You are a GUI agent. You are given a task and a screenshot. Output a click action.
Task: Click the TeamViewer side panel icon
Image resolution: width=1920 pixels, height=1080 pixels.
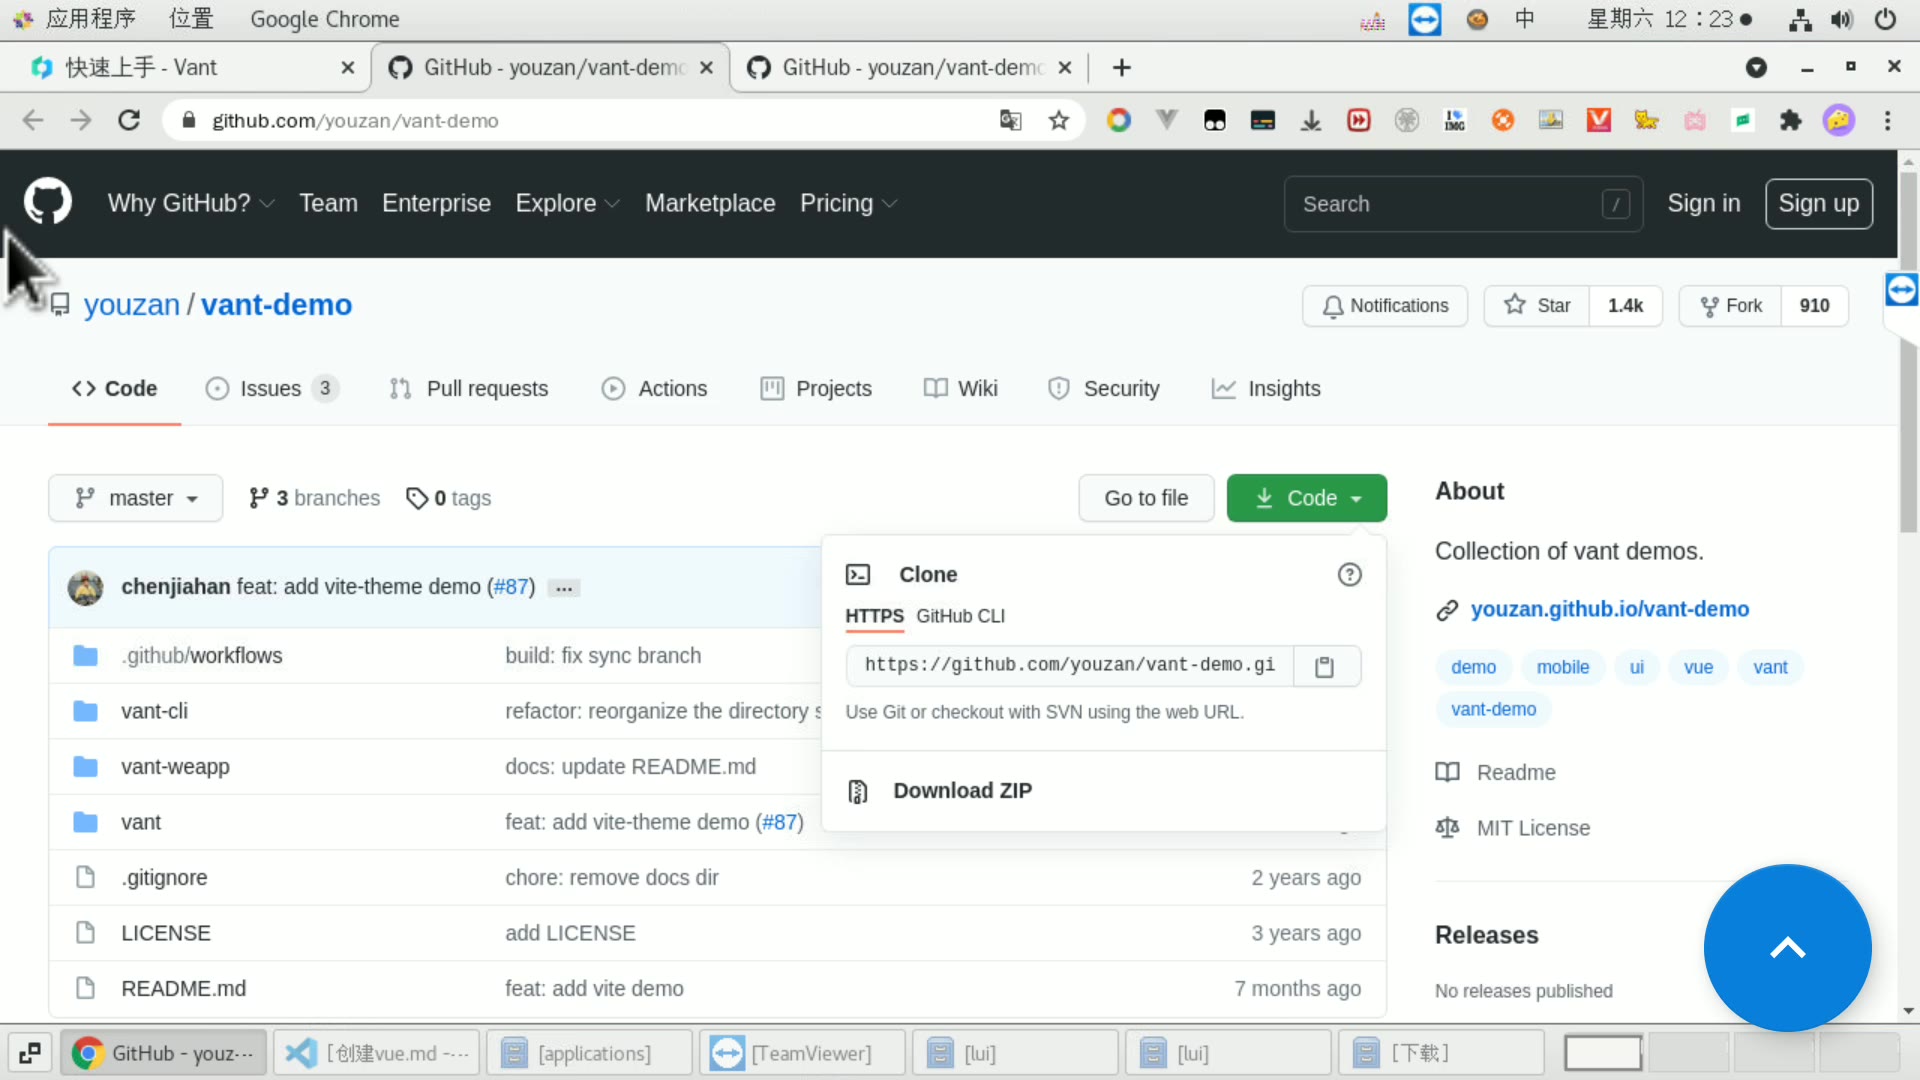[x=1902, y=290]
